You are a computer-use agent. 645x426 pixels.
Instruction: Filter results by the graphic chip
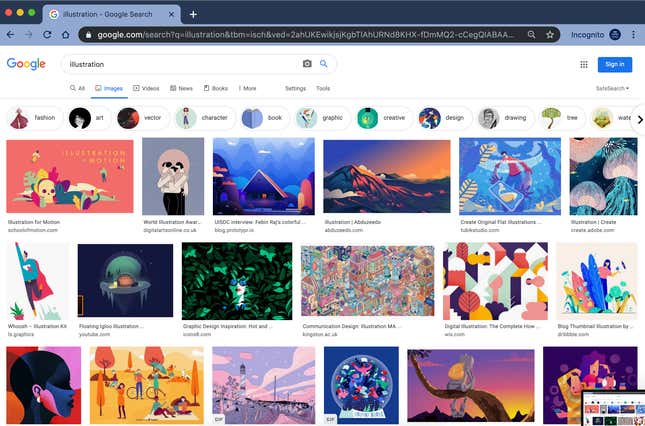coord(323,118)
